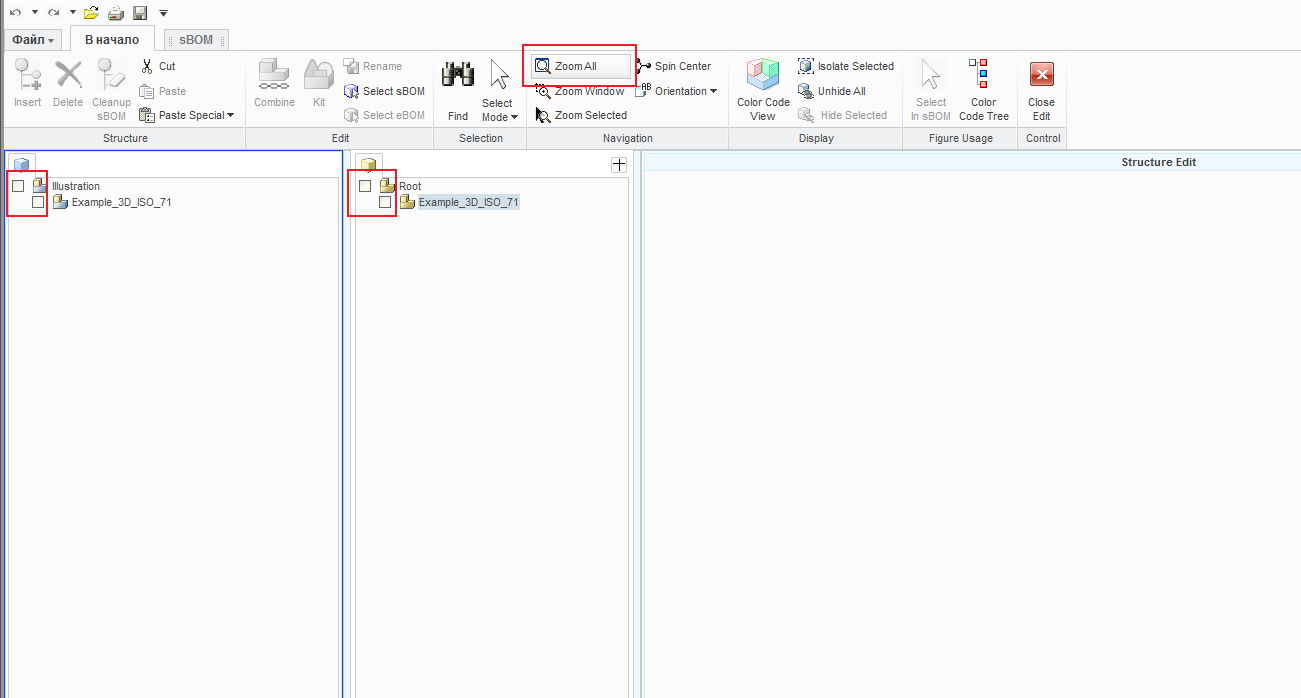Click the Redo arrow icon
Screen dimensions: 1301x698
point(54,12)
